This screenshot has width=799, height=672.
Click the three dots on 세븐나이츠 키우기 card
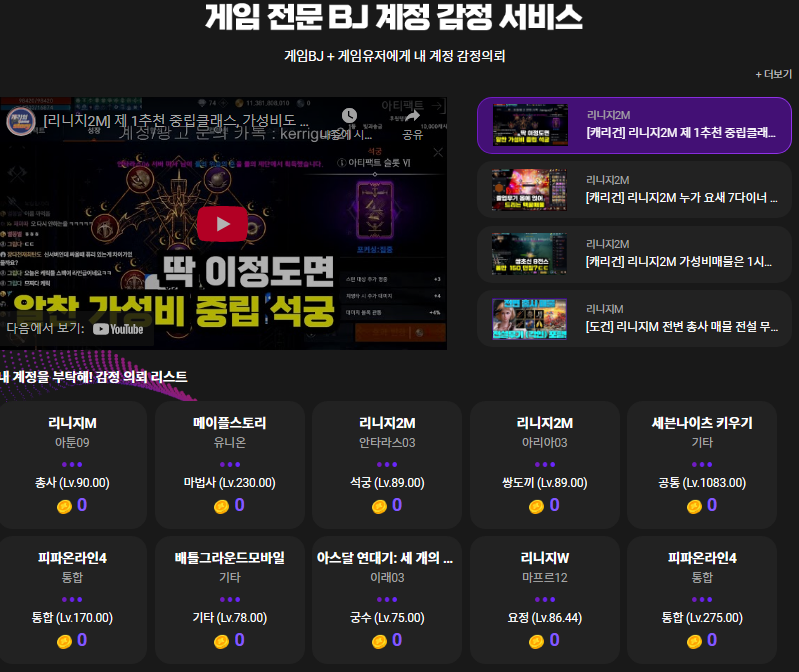point(702,465)
